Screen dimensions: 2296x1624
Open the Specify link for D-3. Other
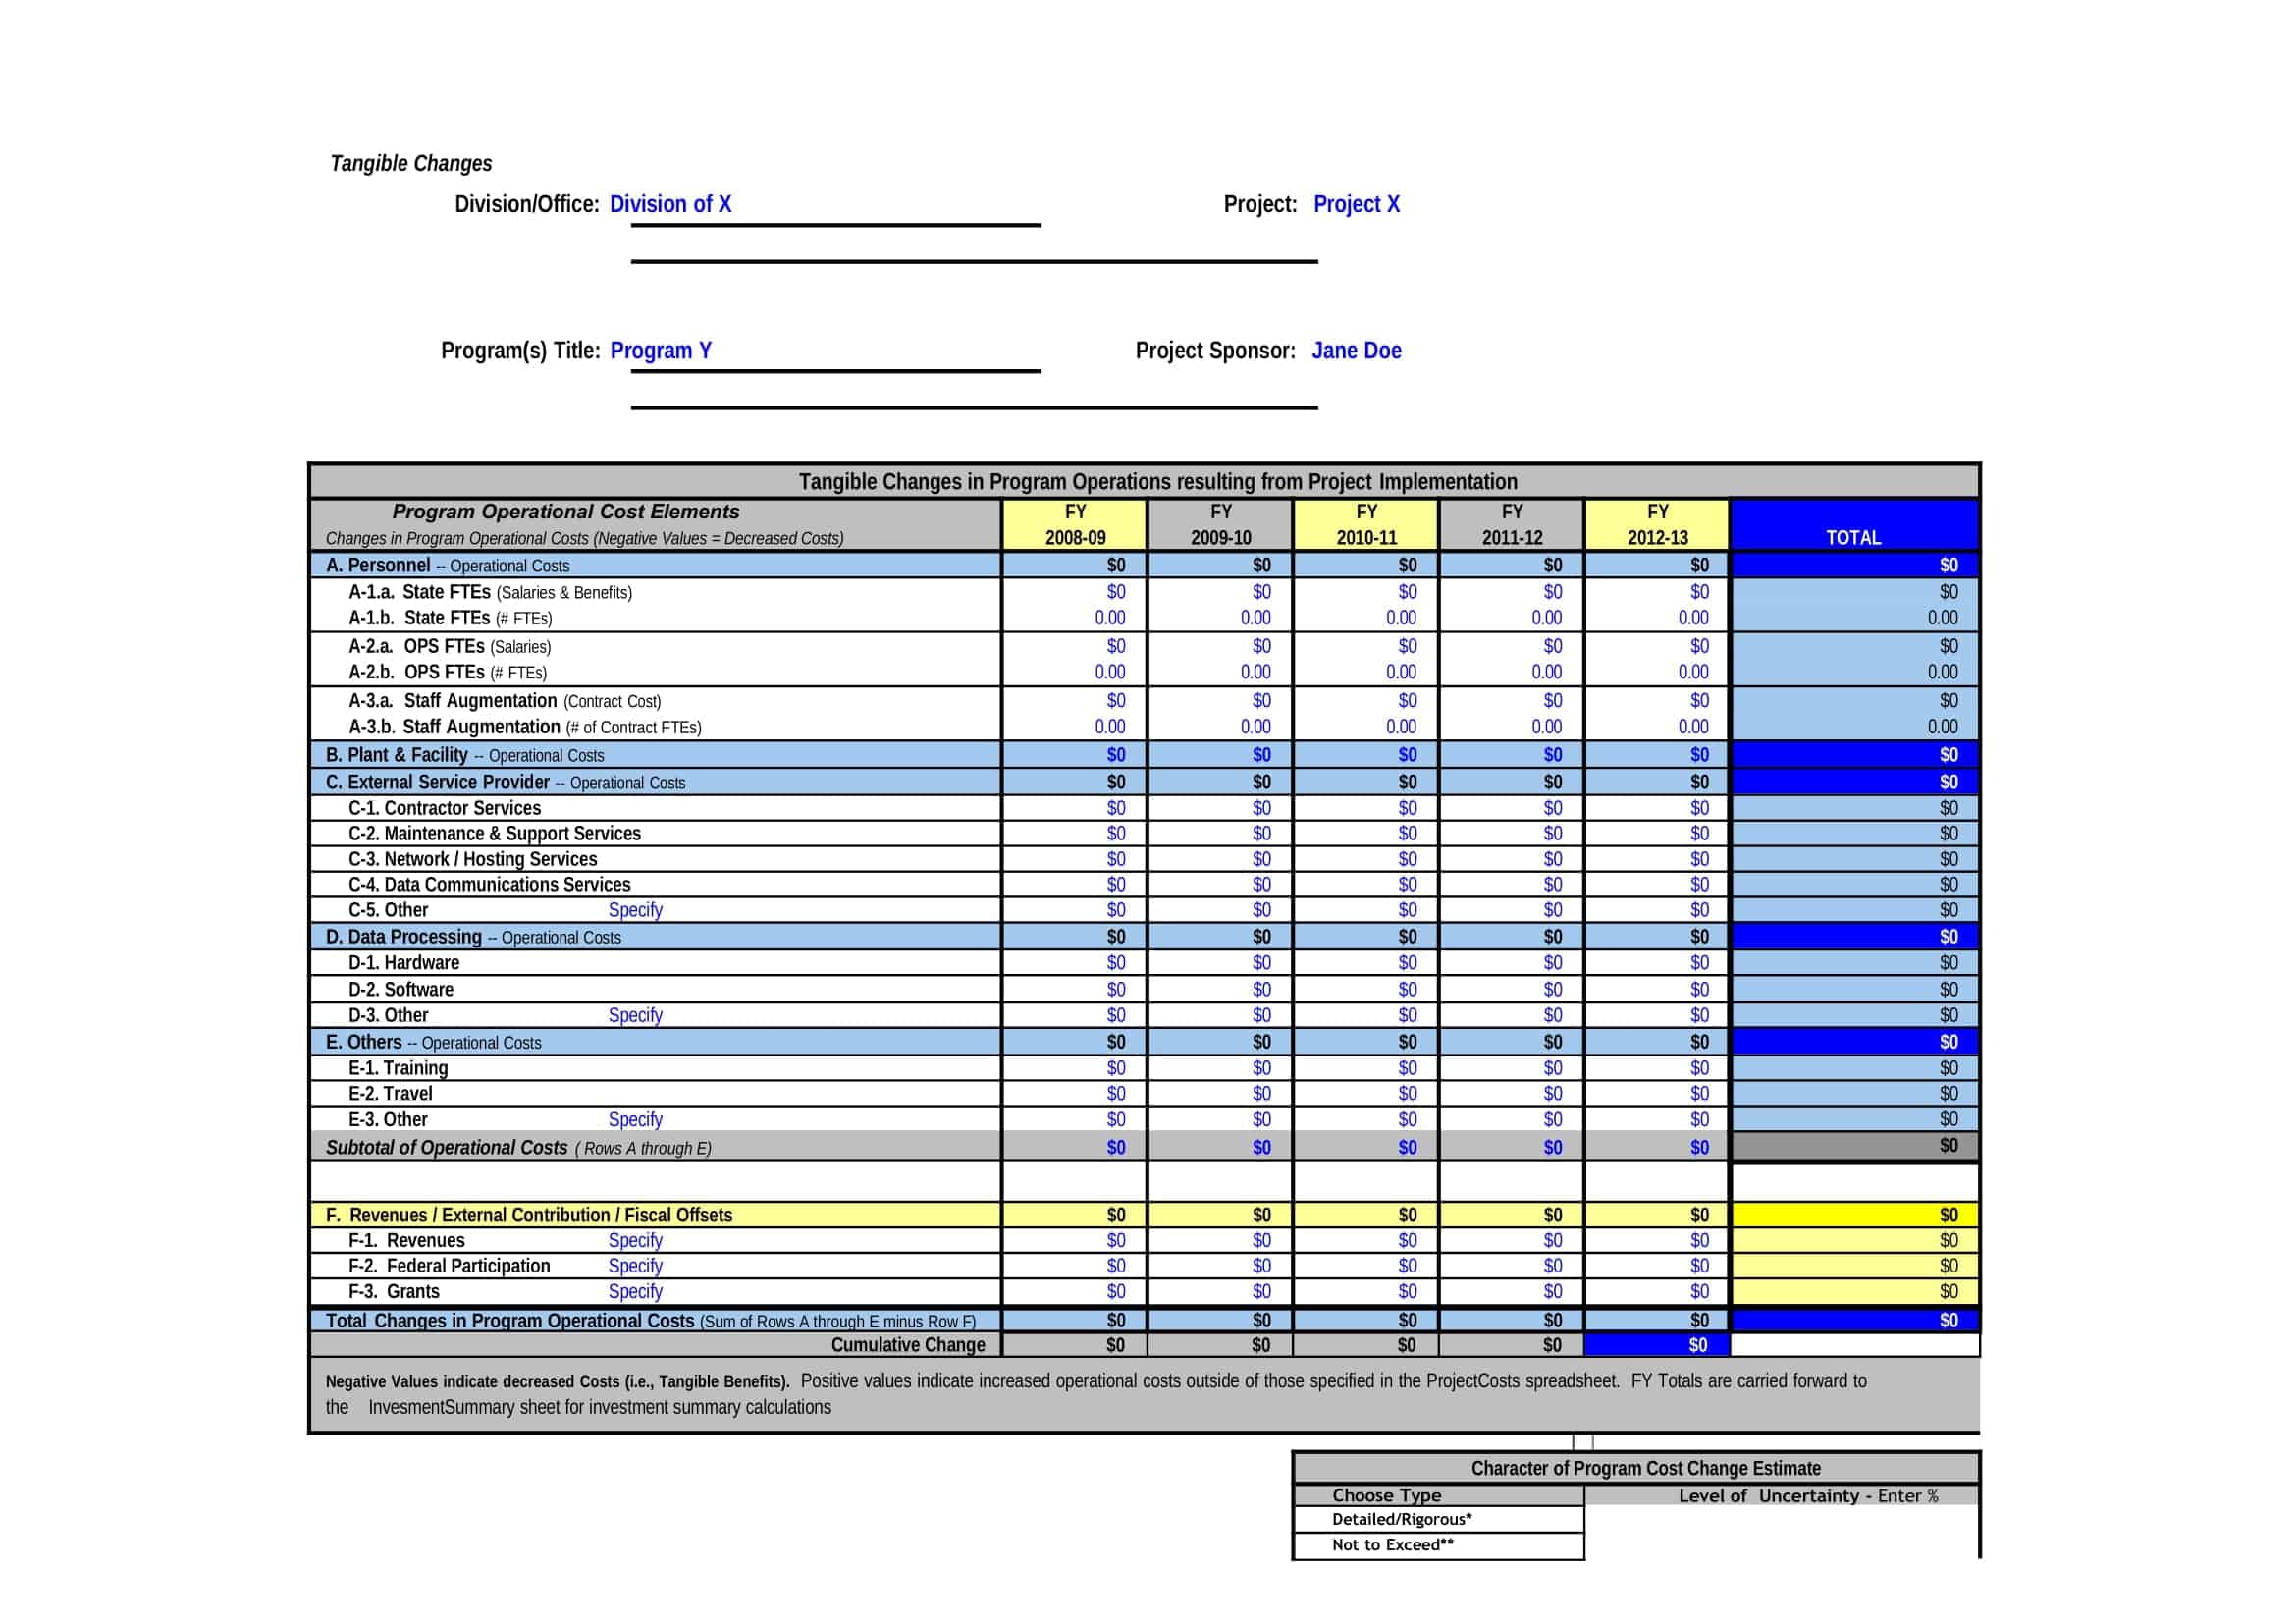635,1015
